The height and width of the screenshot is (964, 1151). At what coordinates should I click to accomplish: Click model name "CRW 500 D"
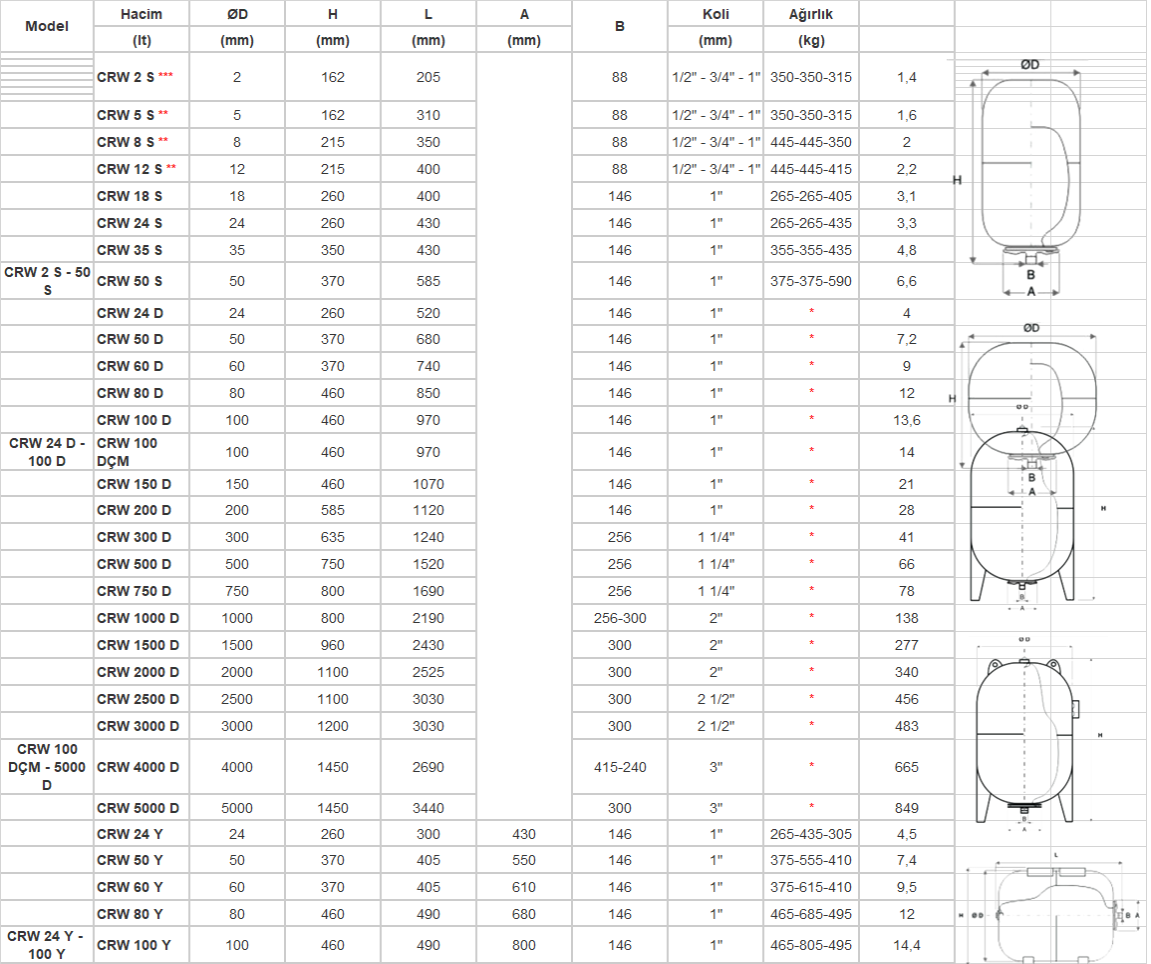coord(134,565)
